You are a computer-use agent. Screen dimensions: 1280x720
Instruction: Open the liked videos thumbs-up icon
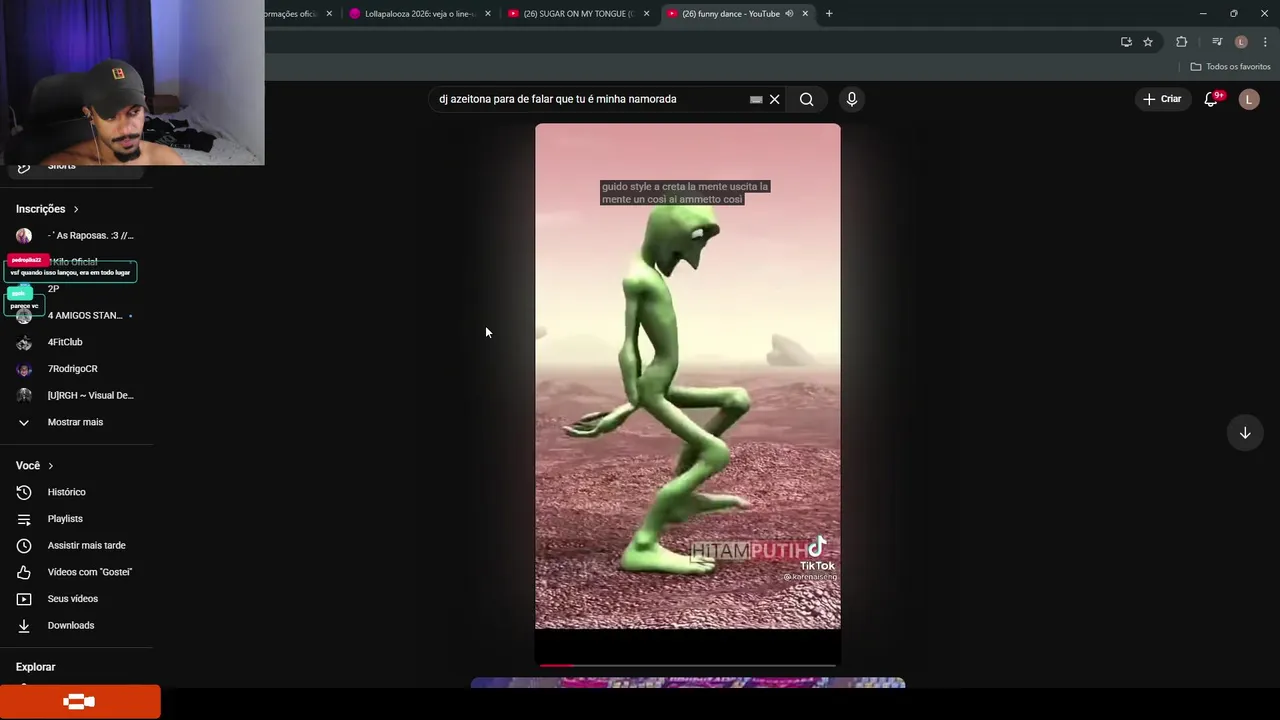pos(24,572)
